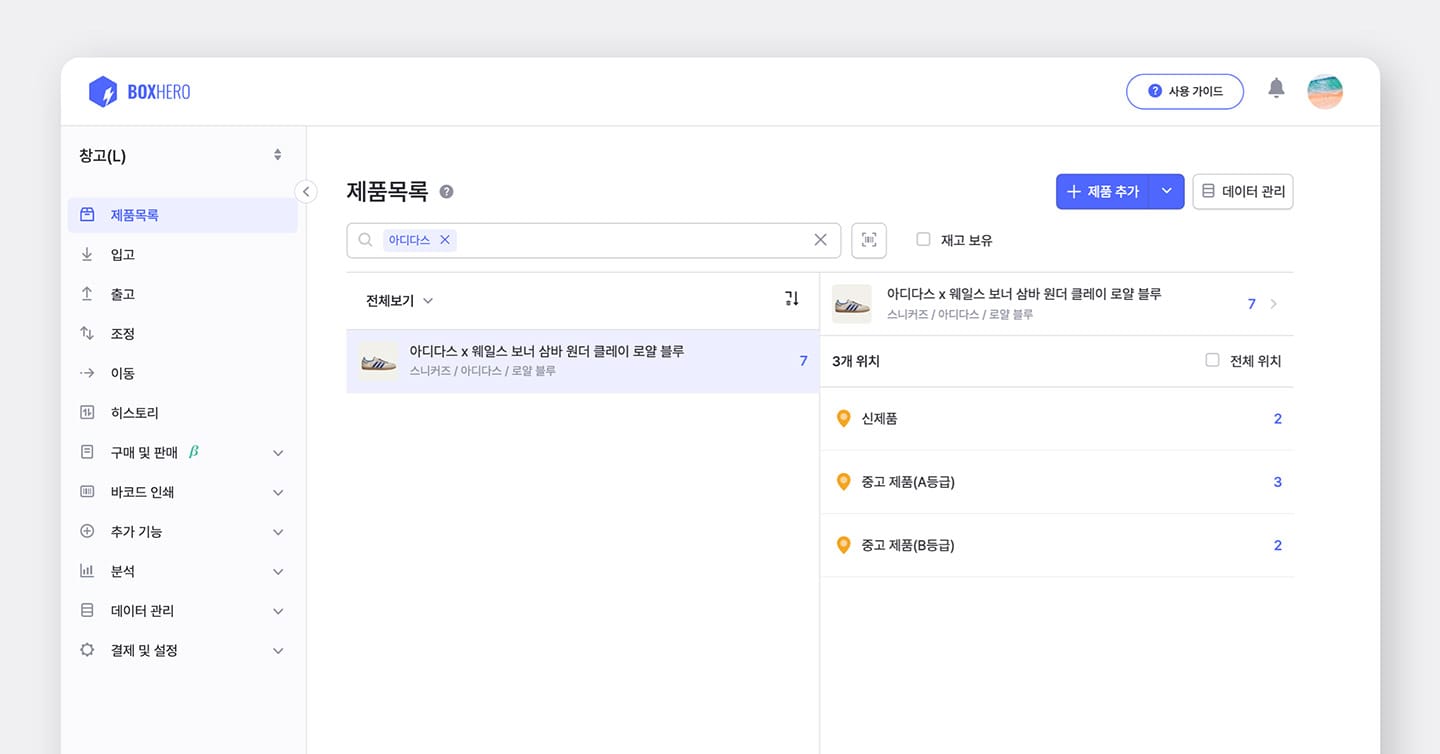Click the sort order icon
Screen dimensions: 1440x754
[x=792, y=299]
